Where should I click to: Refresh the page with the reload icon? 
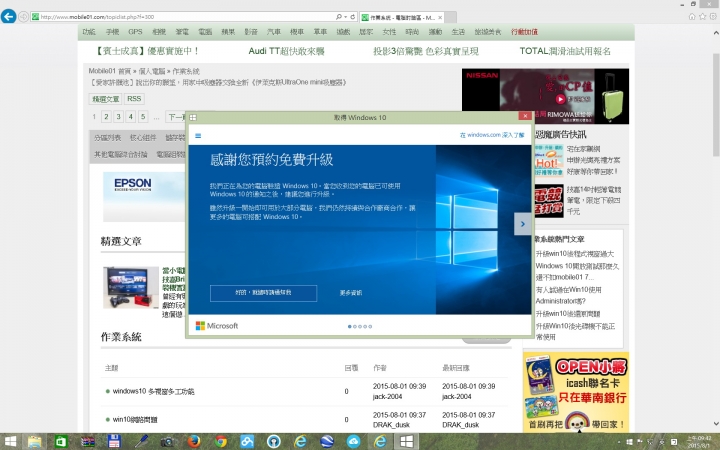353,17
